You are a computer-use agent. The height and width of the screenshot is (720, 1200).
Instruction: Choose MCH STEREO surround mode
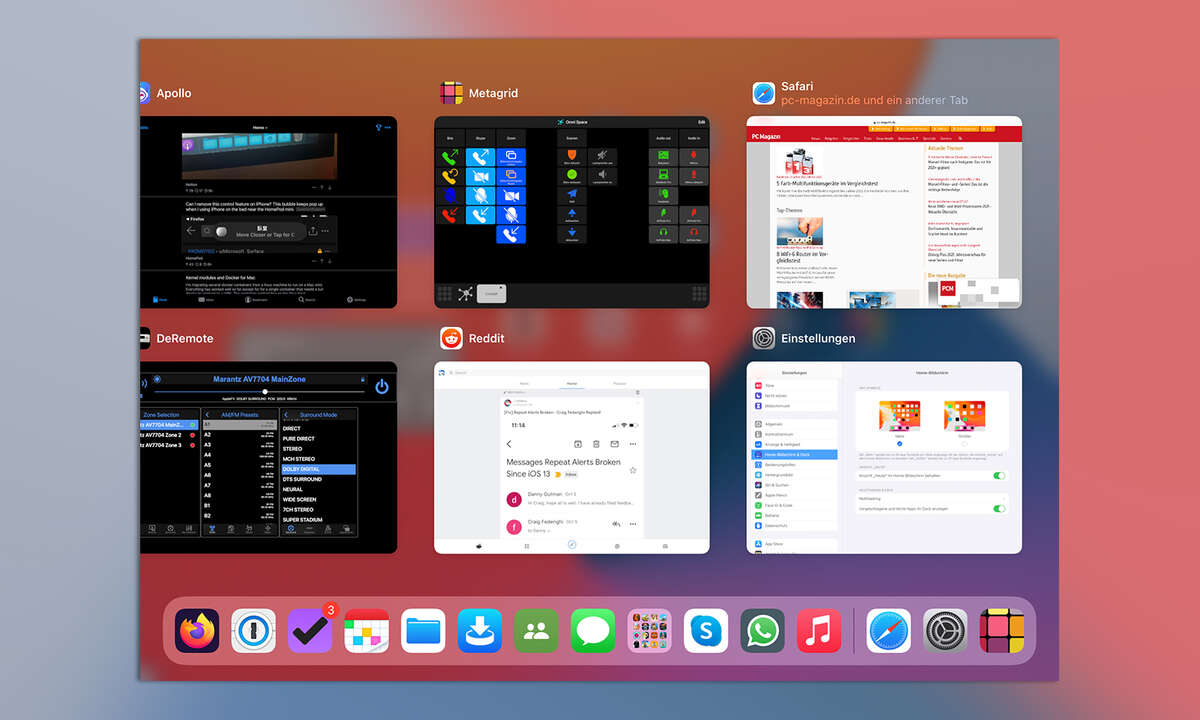click(x=318, y=459)
